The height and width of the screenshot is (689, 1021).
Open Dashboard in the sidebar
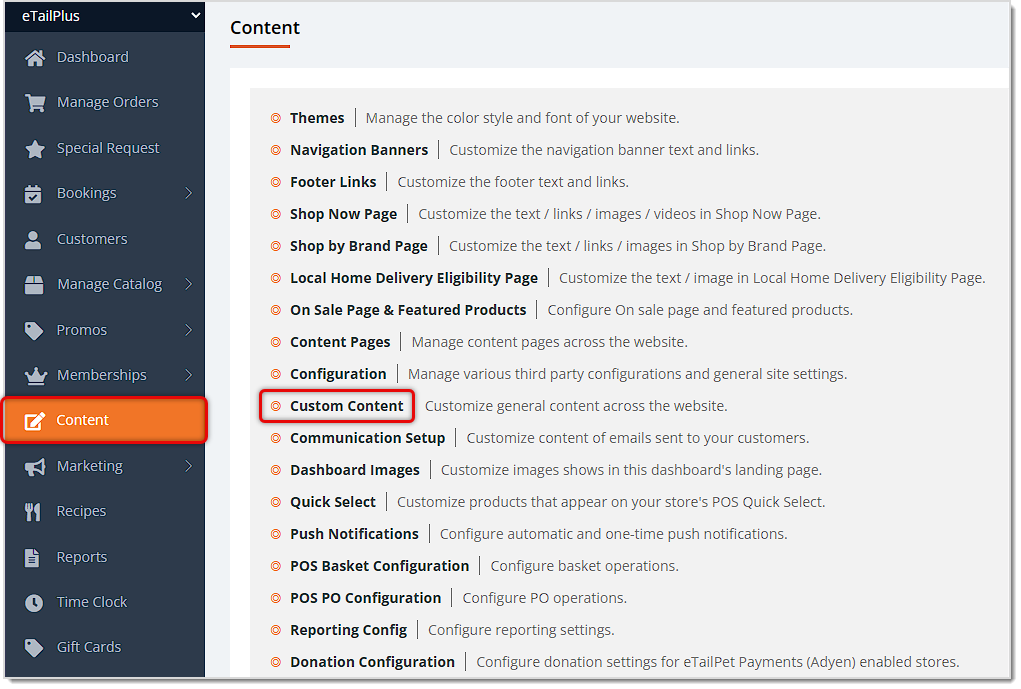point(92,57)
